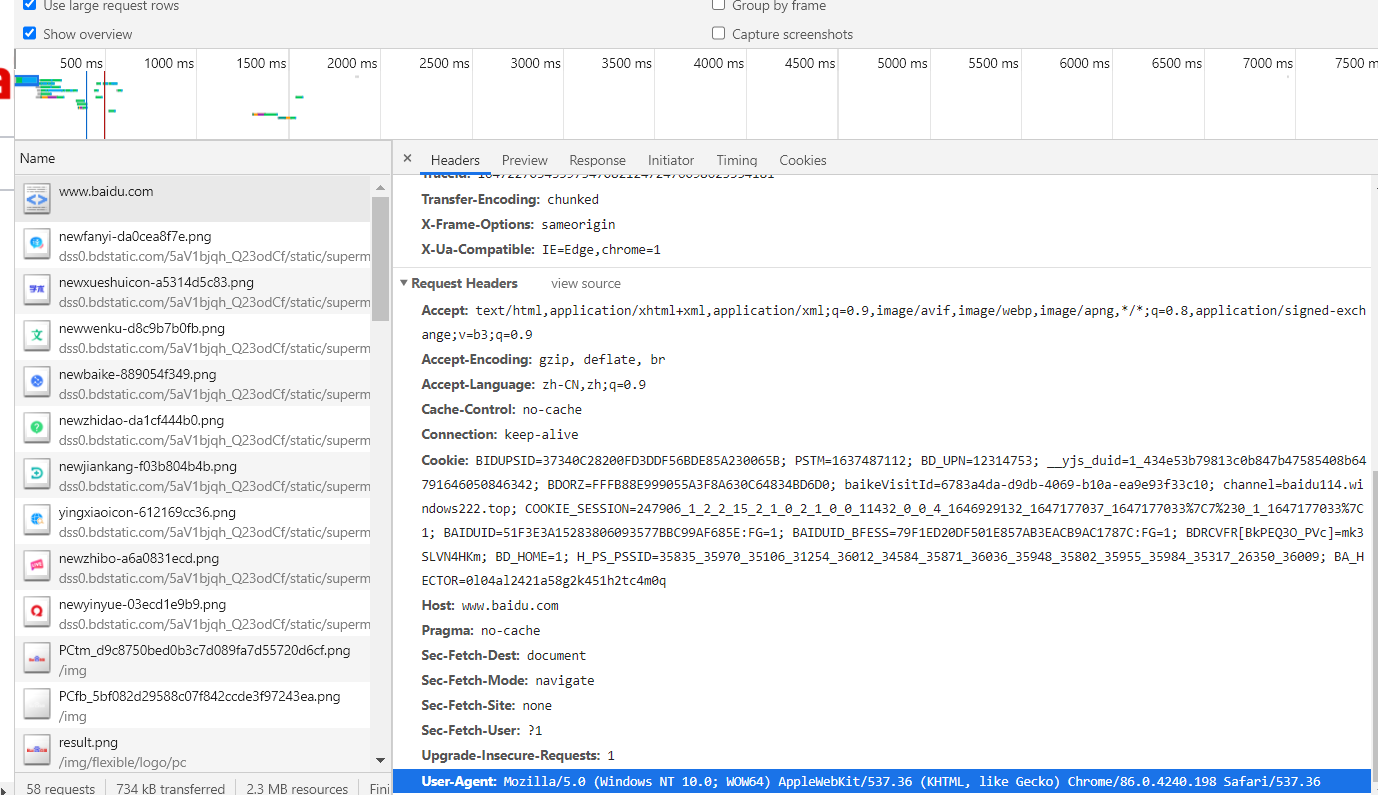Enable Group by frame checkbox

(718, 5)
